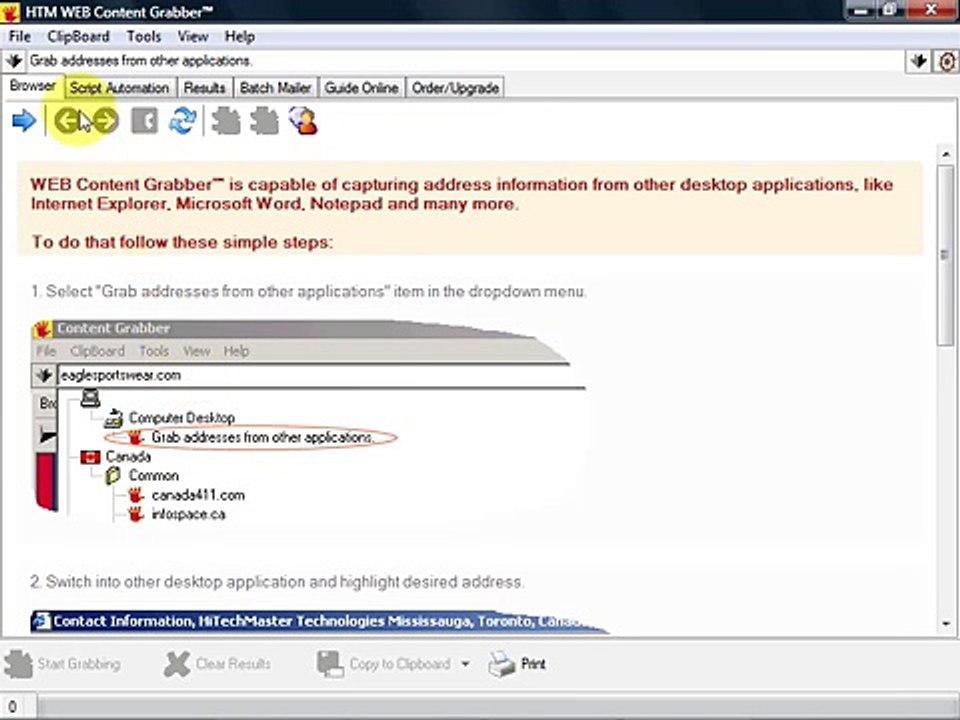Viewport: 960px width, 720px height.
Task: Click the address field showing Grab addresses
Action: (x=465, y=61)
